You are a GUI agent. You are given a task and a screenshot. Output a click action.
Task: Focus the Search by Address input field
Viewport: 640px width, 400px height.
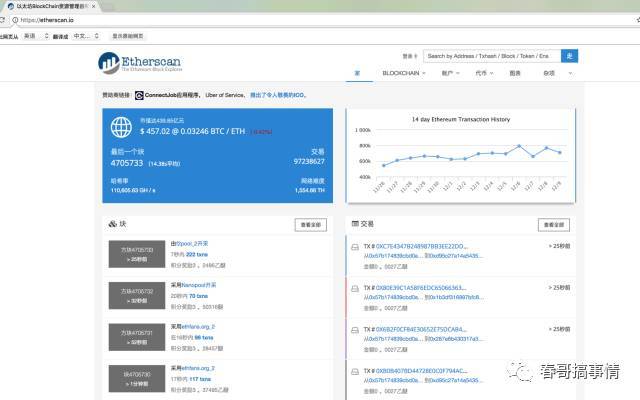coord(492,56)
